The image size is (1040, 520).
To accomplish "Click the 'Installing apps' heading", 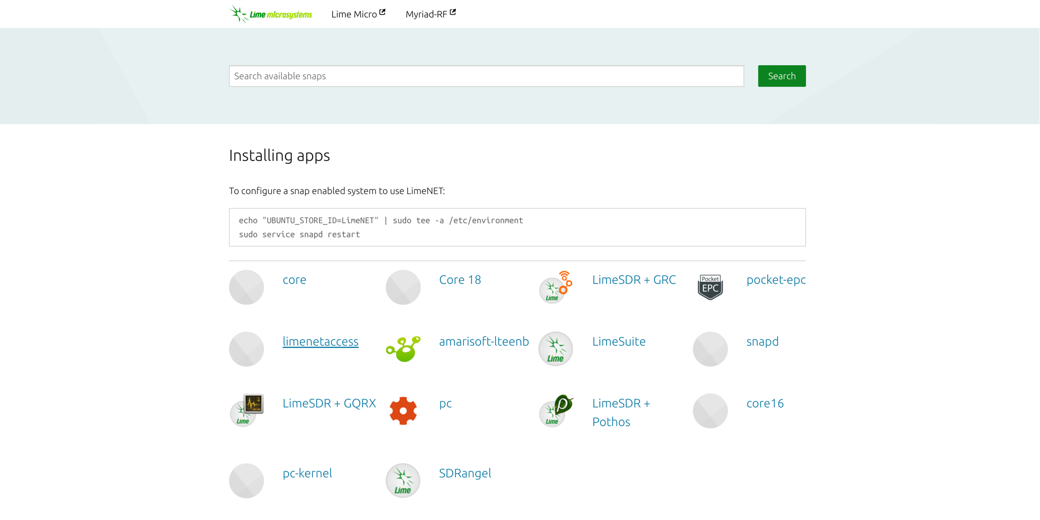I will (x=279, y=156).
